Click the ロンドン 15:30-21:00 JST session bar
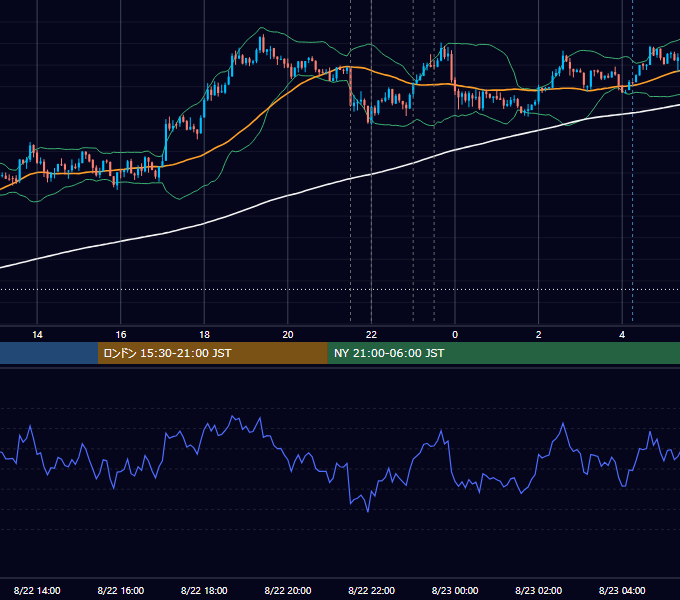This screenshot has width=680, height=600. point(212,353)
